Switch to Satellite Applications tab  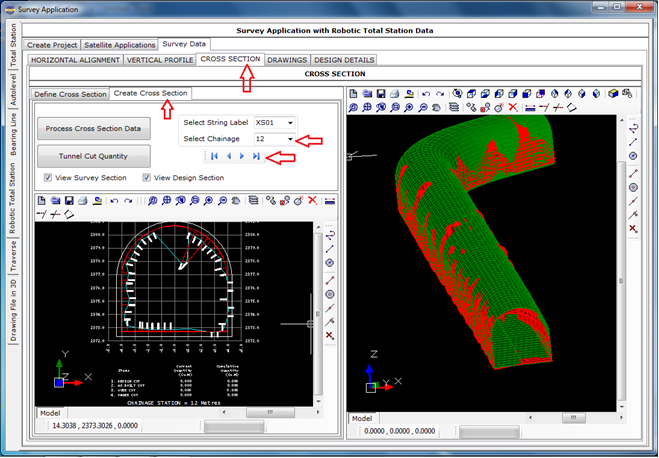(x=120, y=45)
